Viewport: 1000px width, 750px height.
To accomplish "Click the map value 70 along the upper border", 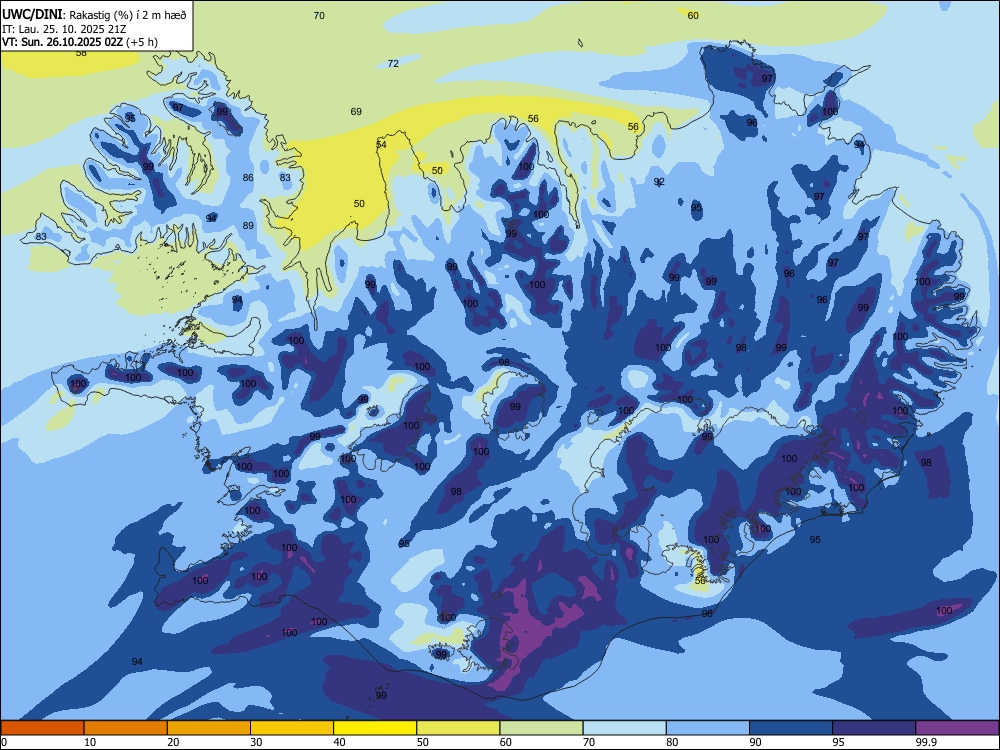I will [320, 15].
